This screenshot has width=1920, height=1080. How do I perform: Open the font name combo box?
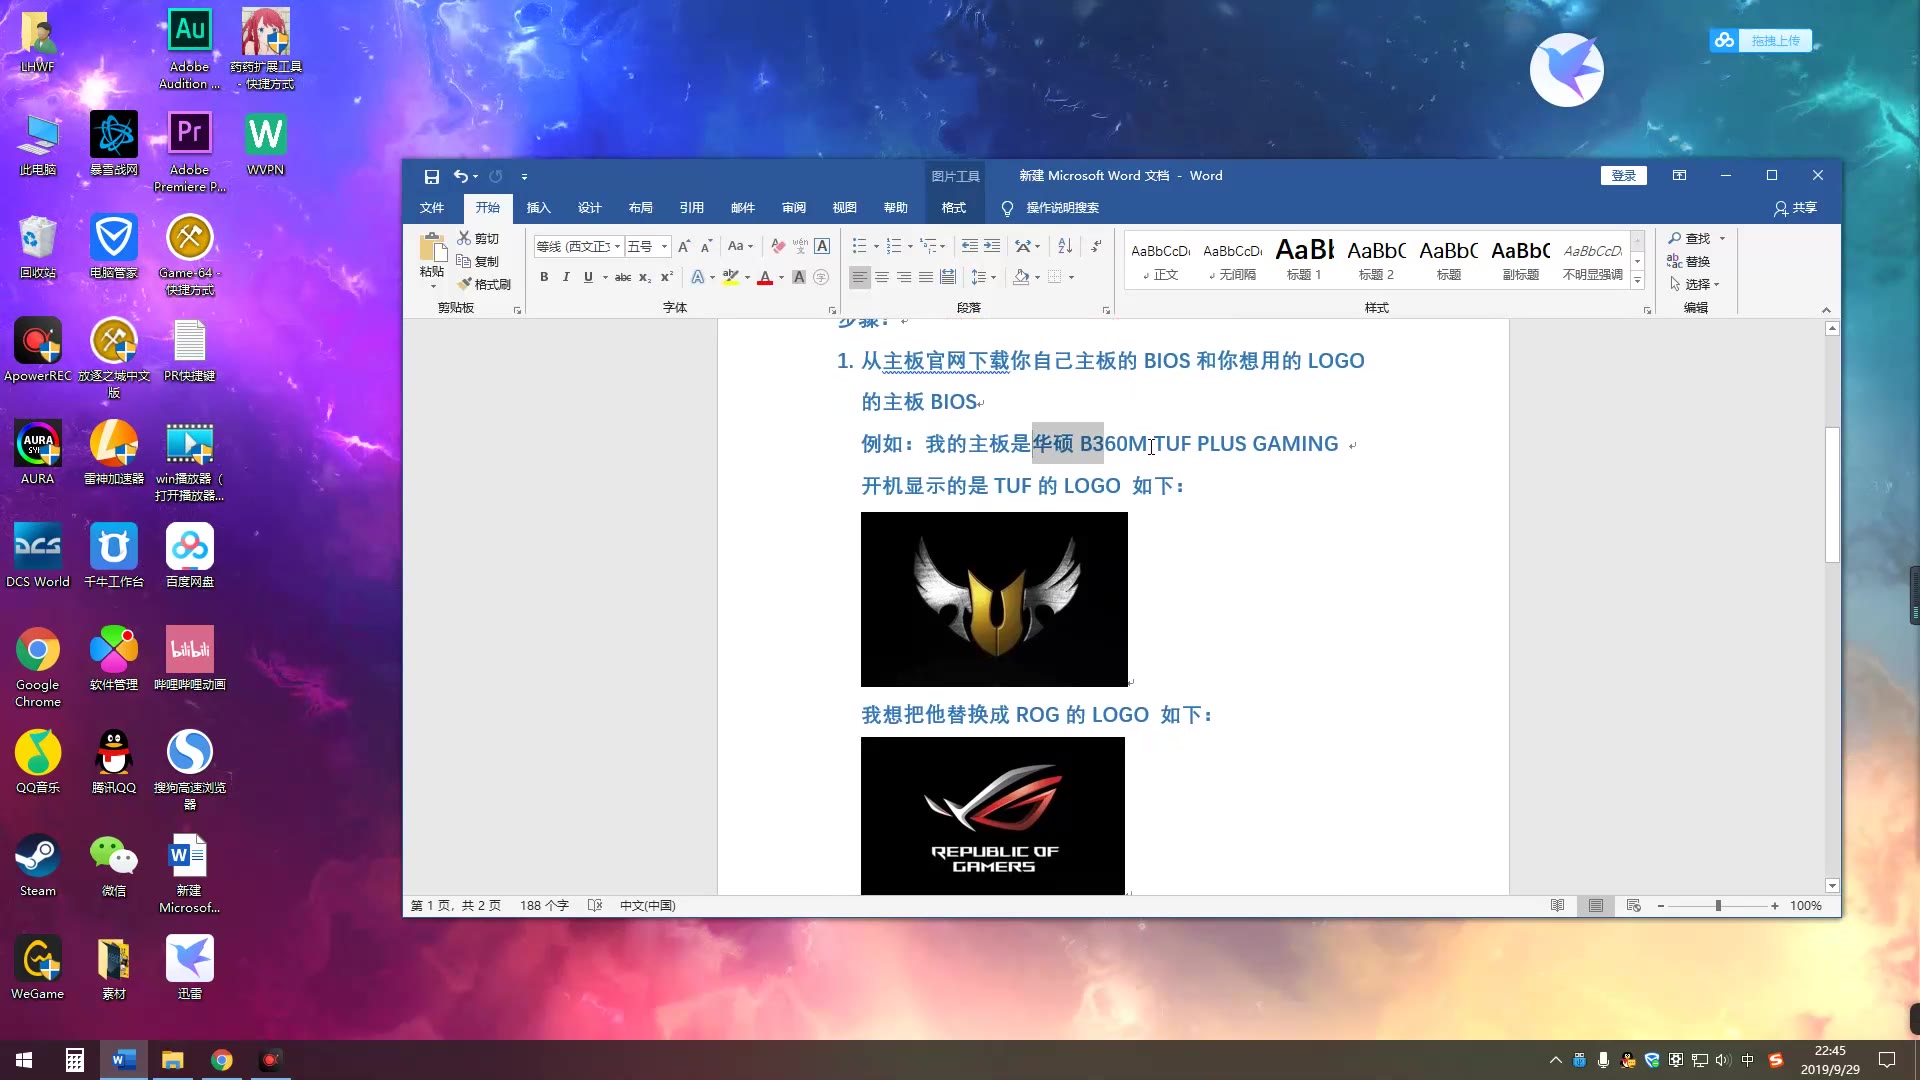point(578,246)
